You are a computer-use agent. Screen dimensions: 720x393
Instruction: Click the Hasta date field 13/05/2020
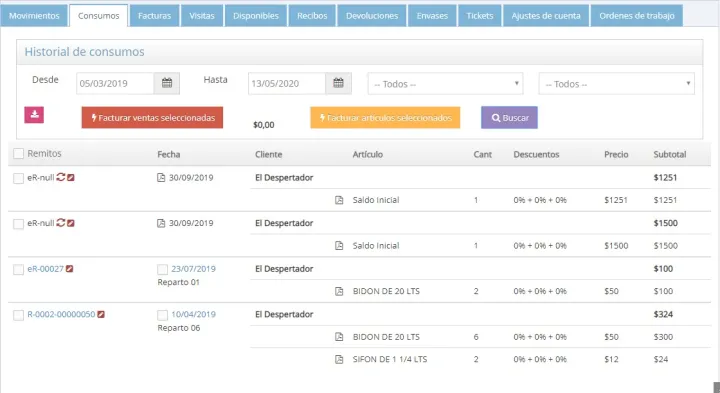pyautogui.click(x=287, y=83)
